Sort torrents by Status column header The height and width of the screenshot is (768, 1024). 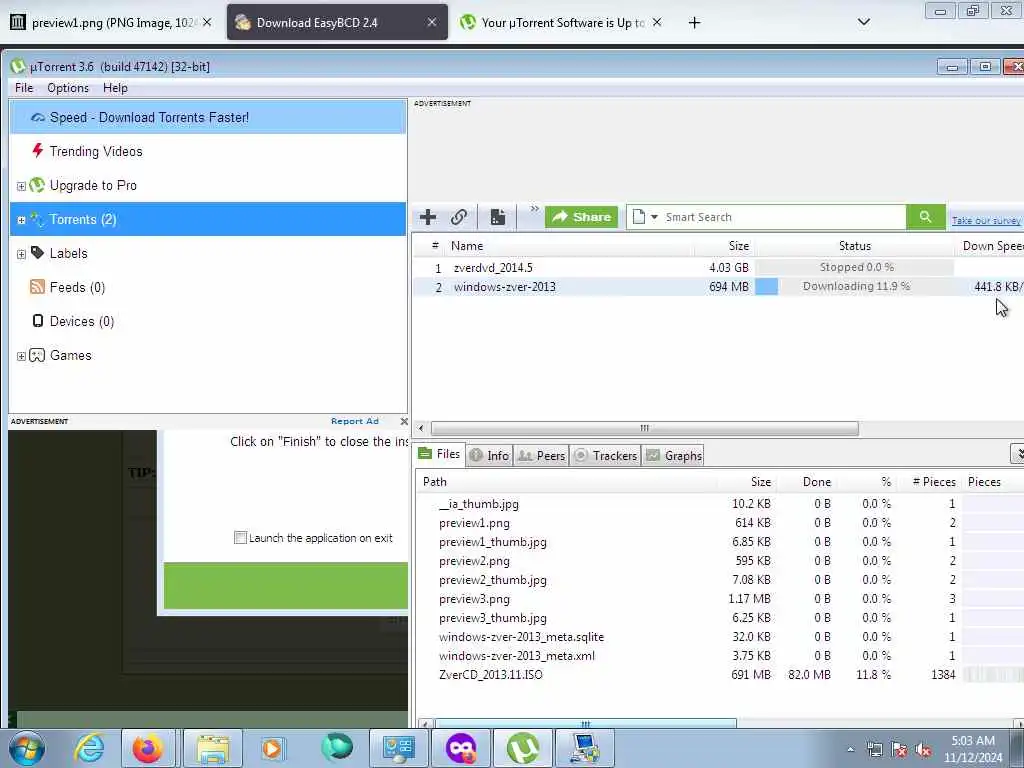pyautogui.click(x=855, y=246)
